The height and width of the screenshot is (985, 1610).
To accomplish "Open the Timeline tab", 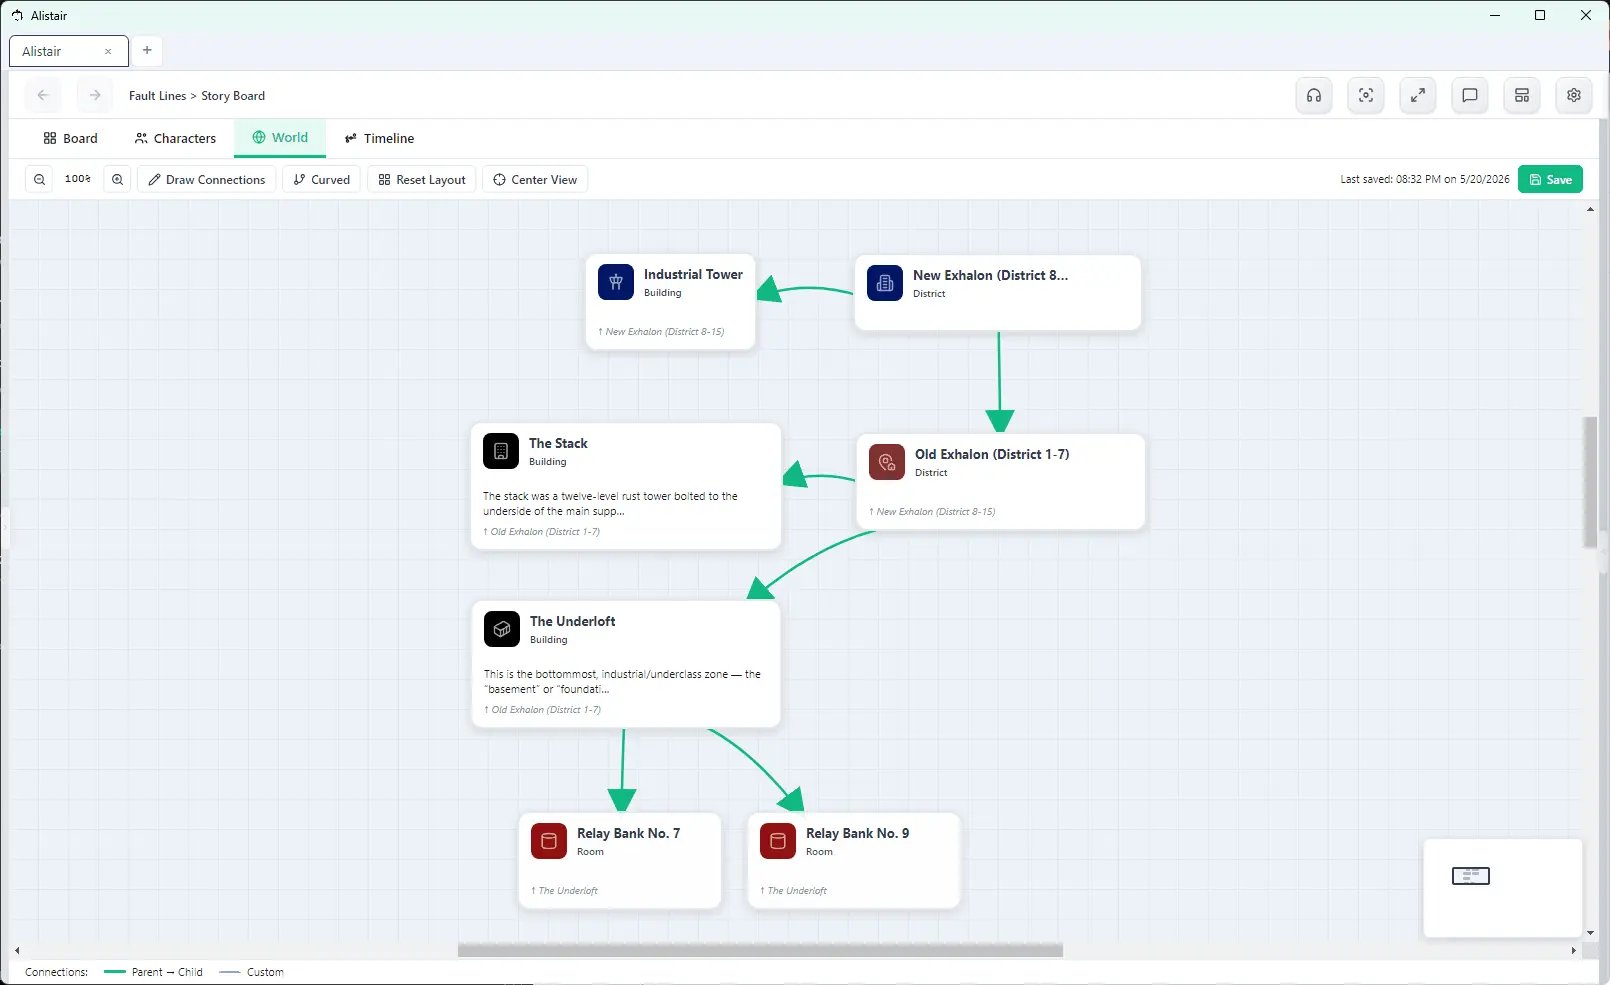I will (x=379, y=139).
